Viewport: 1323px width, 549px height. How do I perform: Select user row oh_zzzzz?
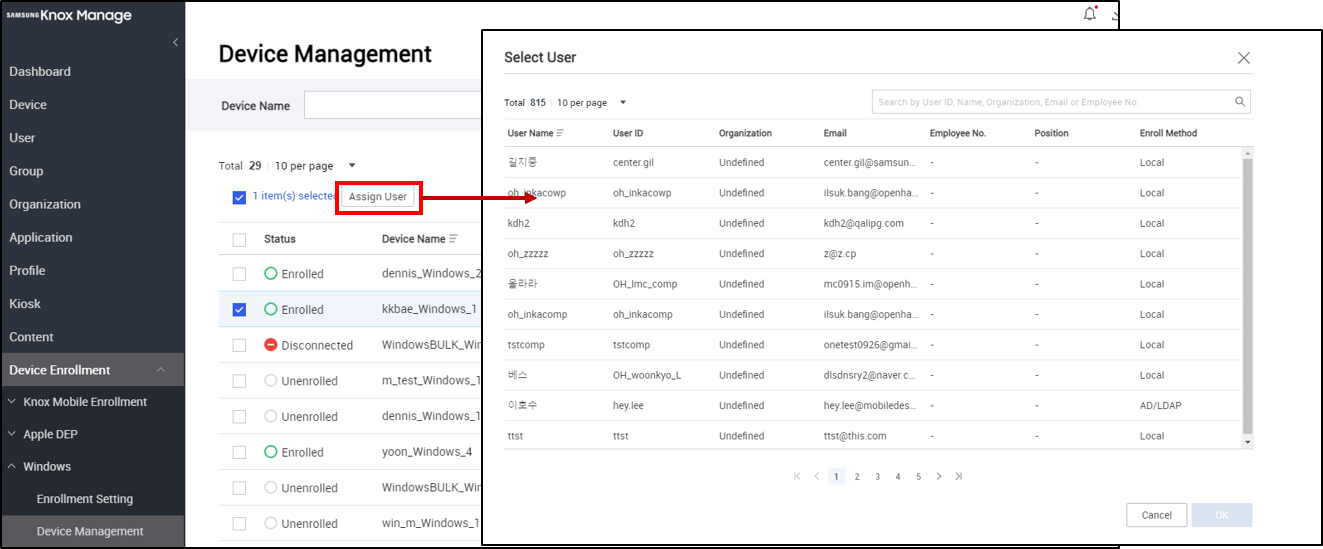(x=873, y=254)
